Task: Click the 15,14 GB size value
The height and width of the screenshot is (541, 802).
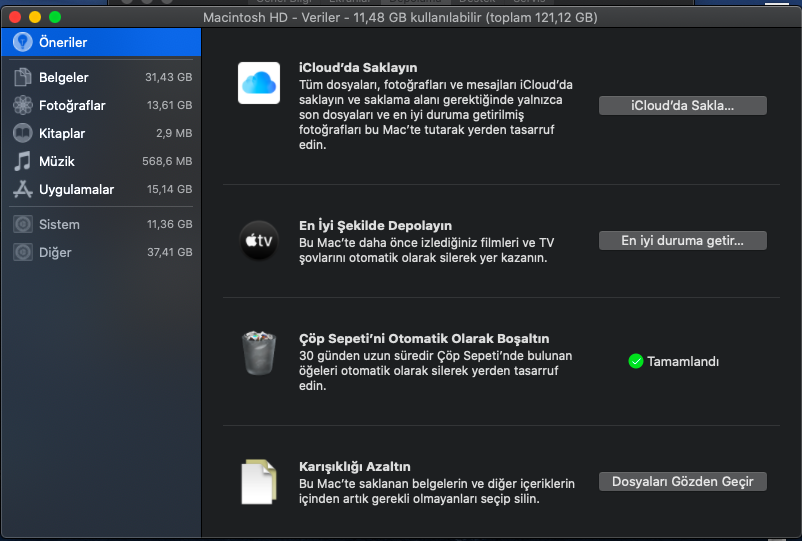Action: tap(169, 189)
